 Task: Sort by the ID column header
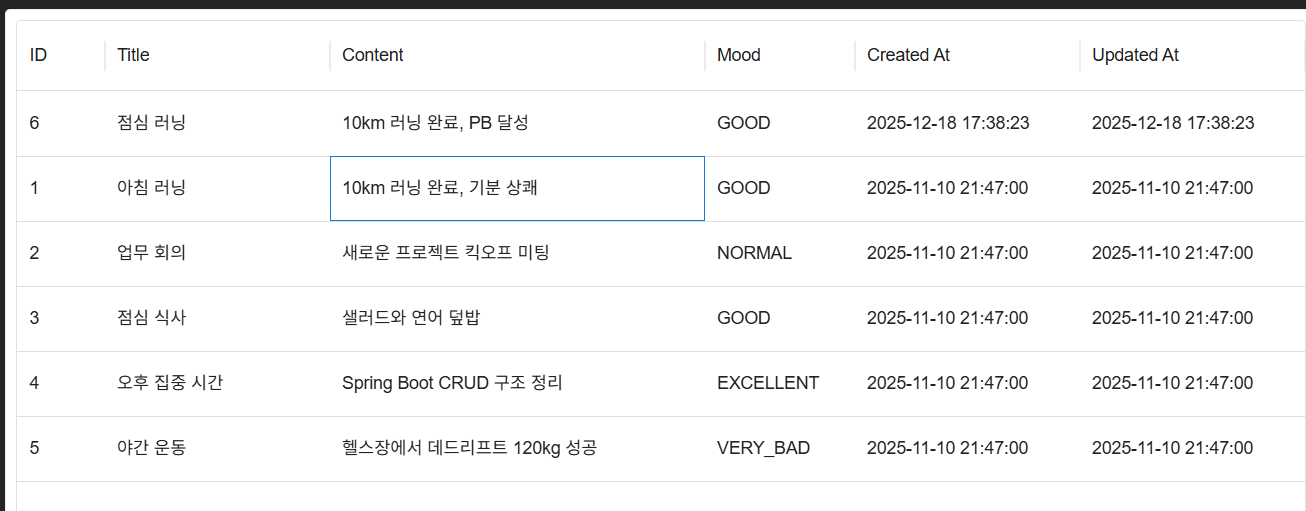pyautogui.click(x=61, y=56)
